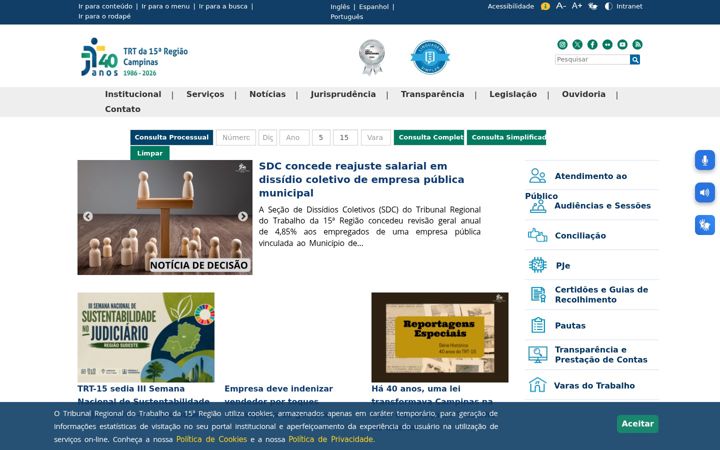Click the Audiências e Sessões icon
Viewport: 720px width, 450px height.
coord(538,206)
